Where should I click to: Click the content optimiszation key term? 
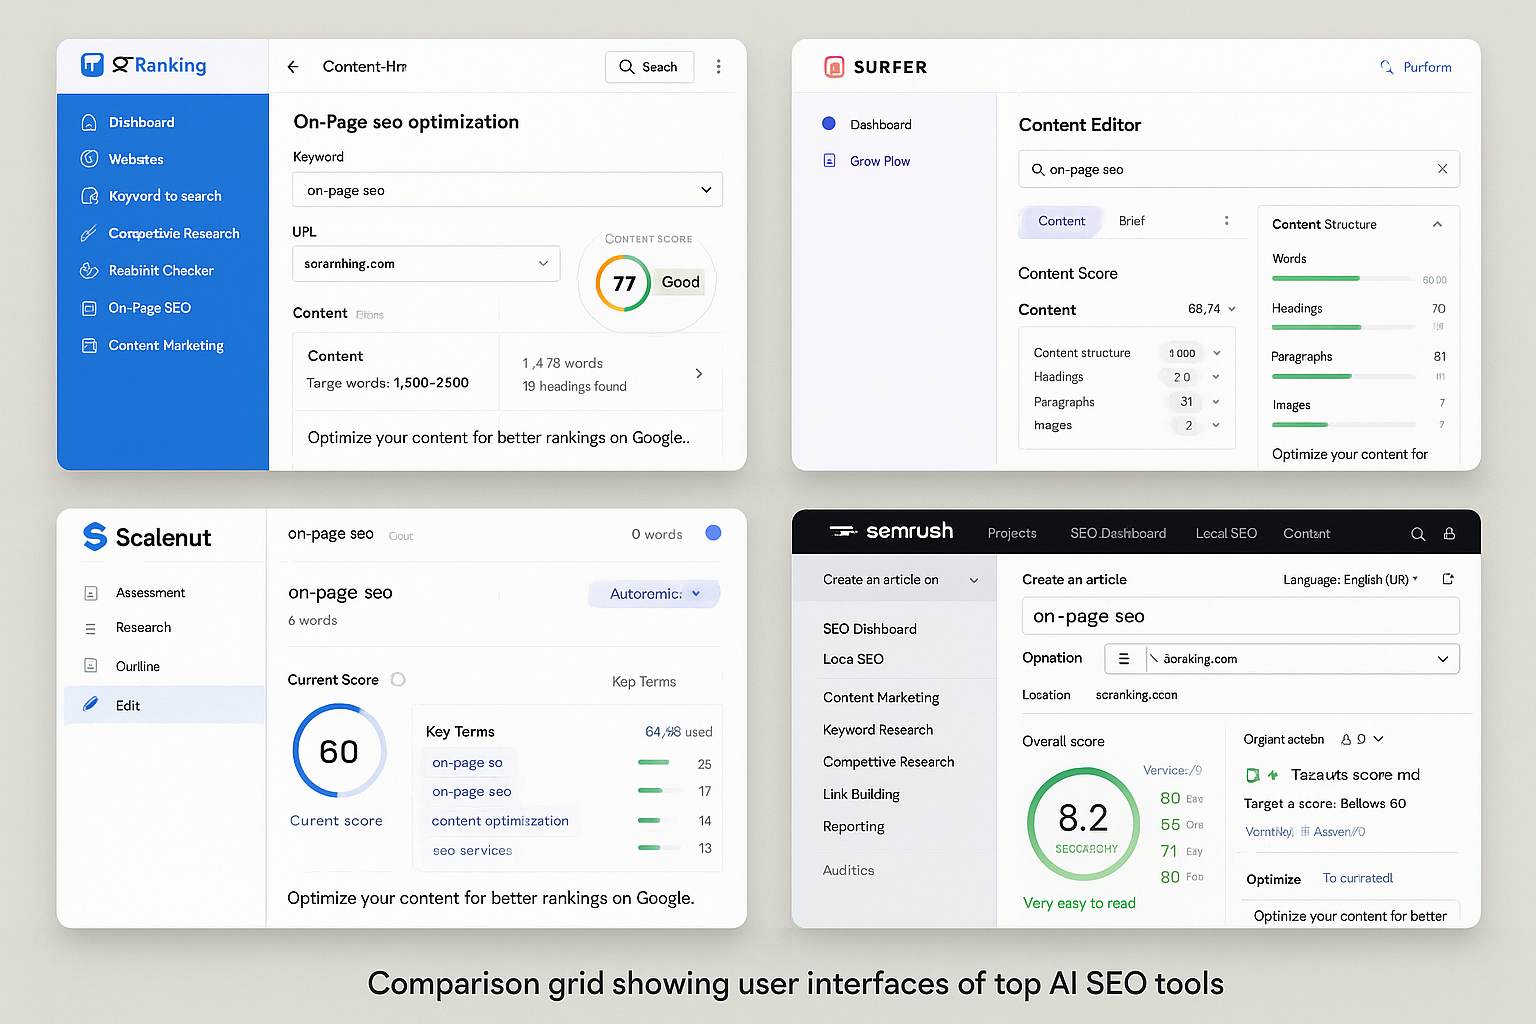click(x=500, y=821)
